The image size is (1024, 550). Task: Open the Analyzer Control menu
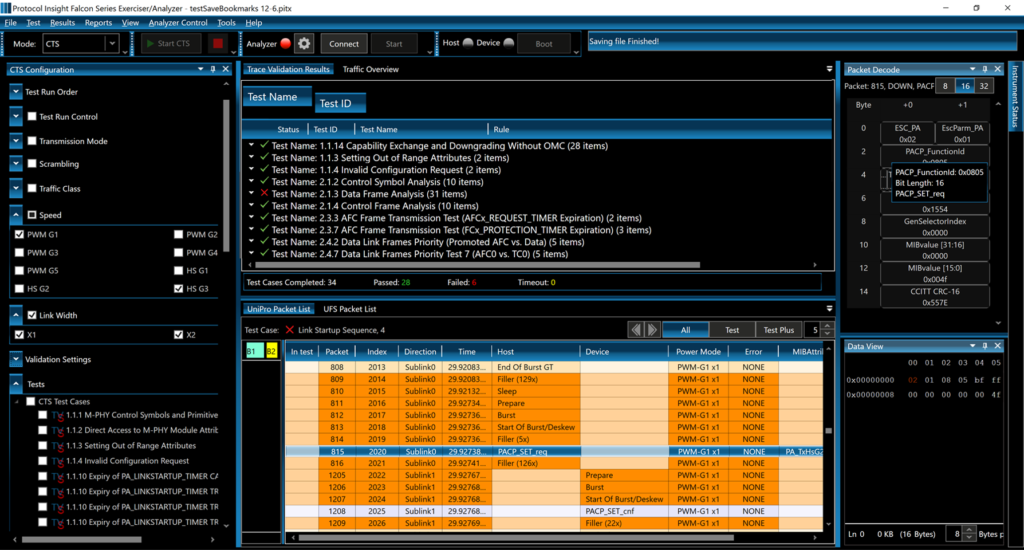(x=178, y=22)
